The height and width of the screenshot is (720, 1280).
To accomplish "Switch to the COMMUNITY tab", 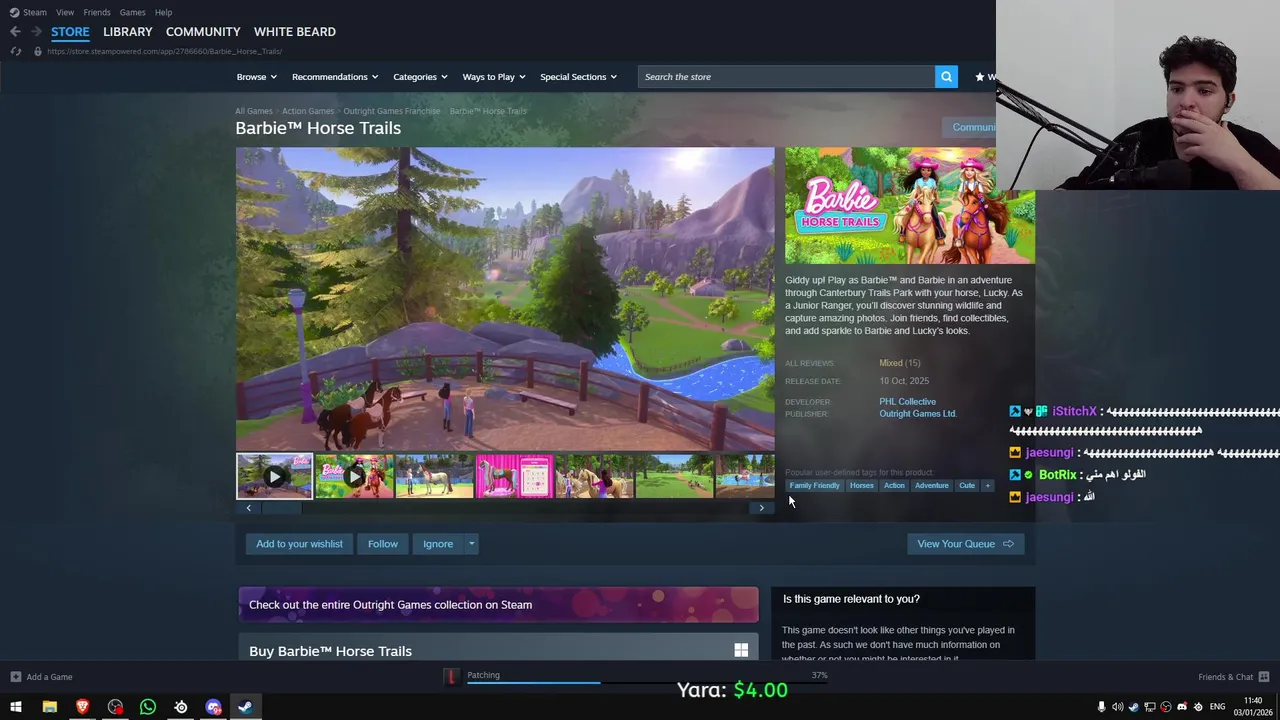I will pos(203,32).
